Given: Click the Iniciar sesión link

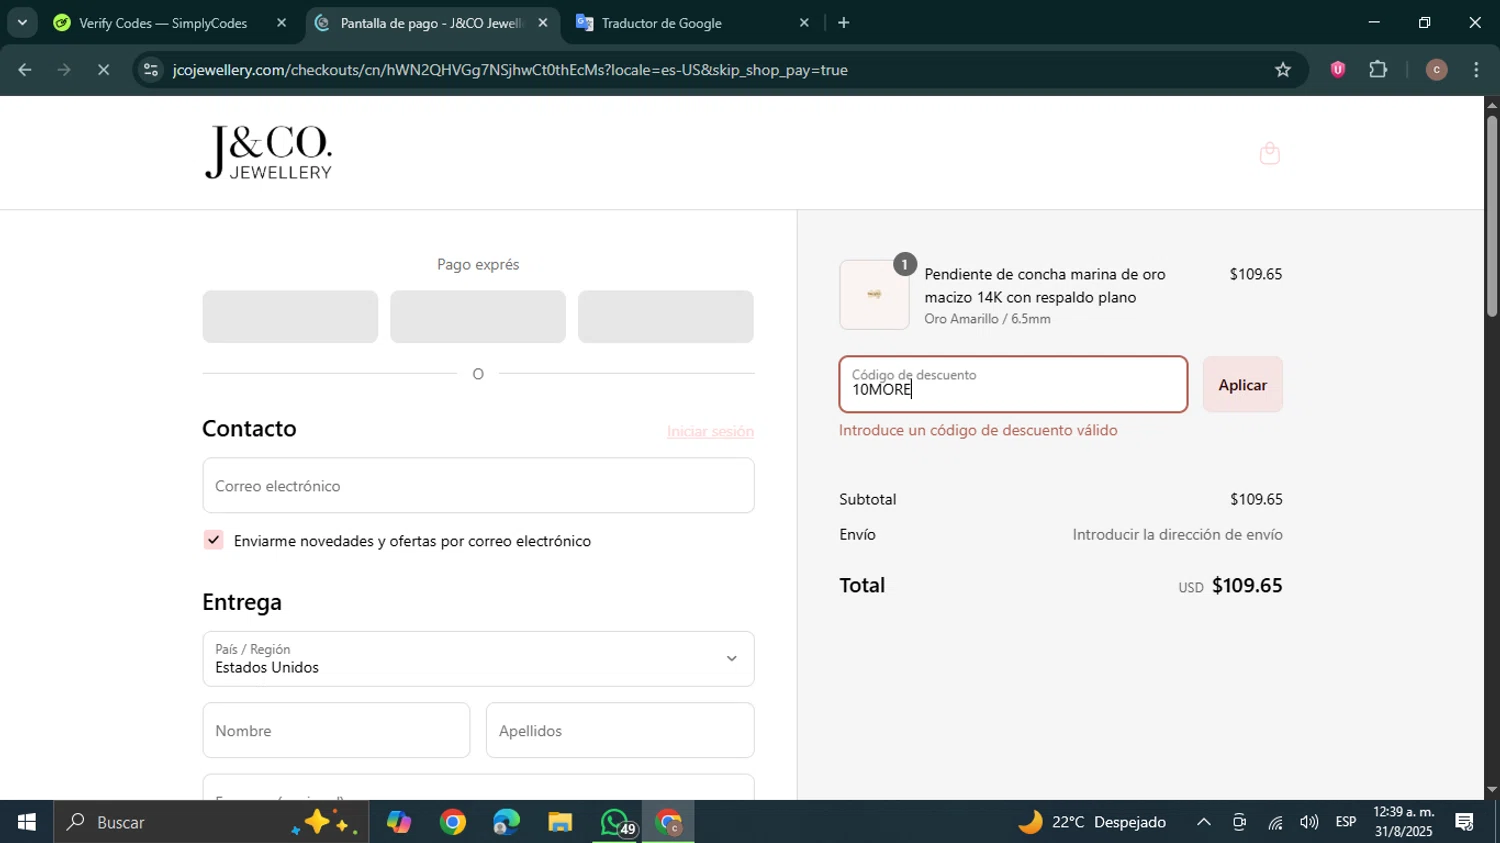Looking at the screenshot, I should click(x=710, y=431).
